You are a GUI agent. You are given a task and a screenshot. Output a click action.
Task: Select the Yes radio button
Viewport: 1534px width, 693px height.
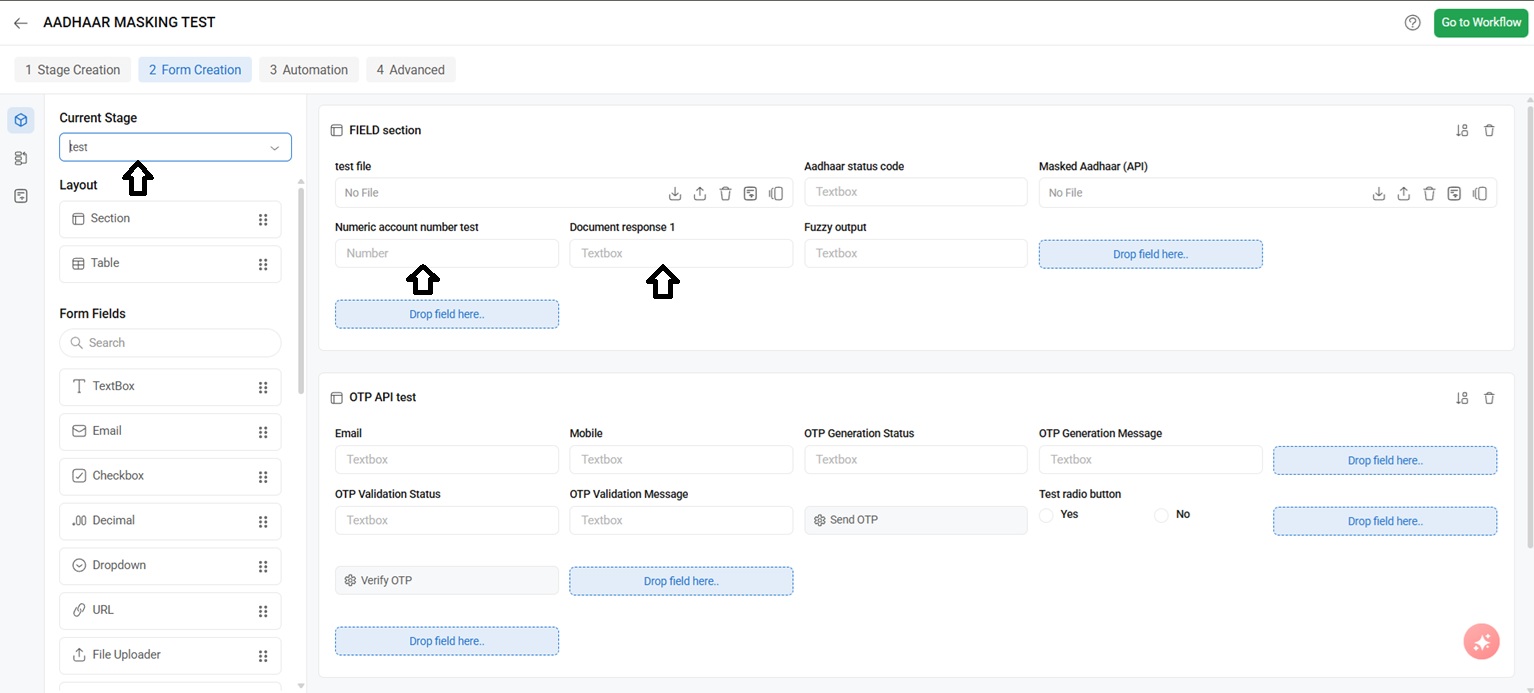1047,515
